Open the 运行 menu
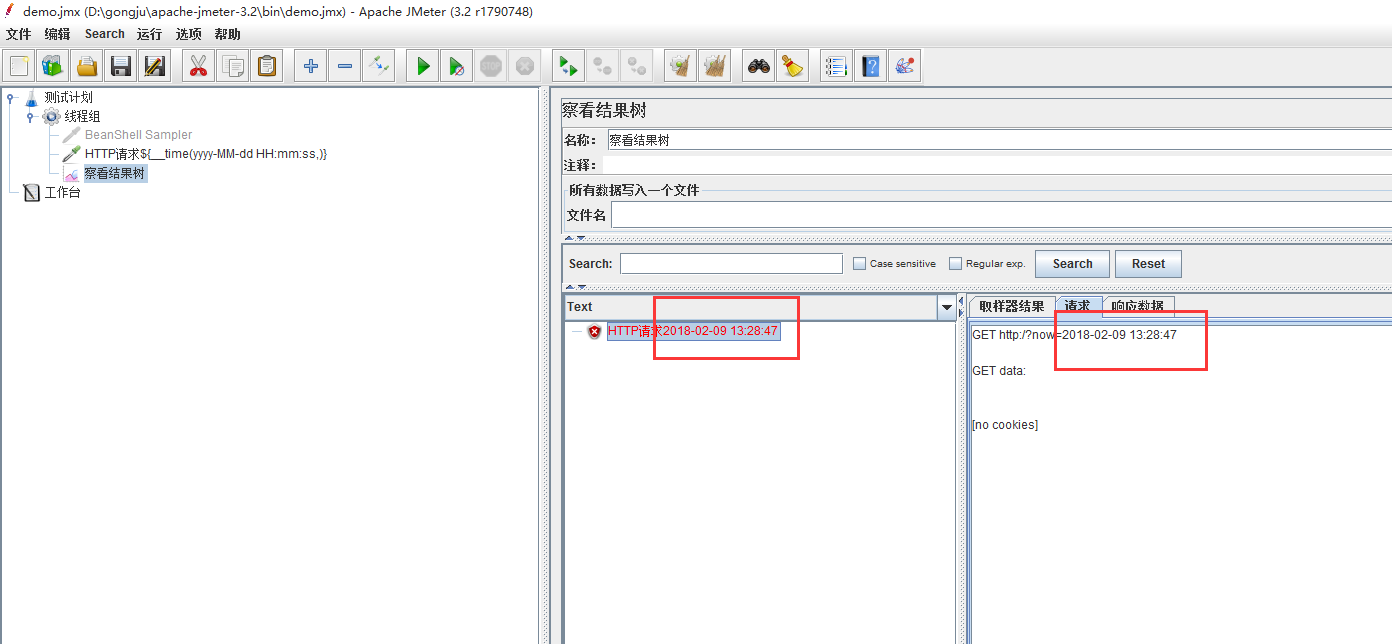The height and width of the screenshot is (644, 1392). [x=150, y=34]
